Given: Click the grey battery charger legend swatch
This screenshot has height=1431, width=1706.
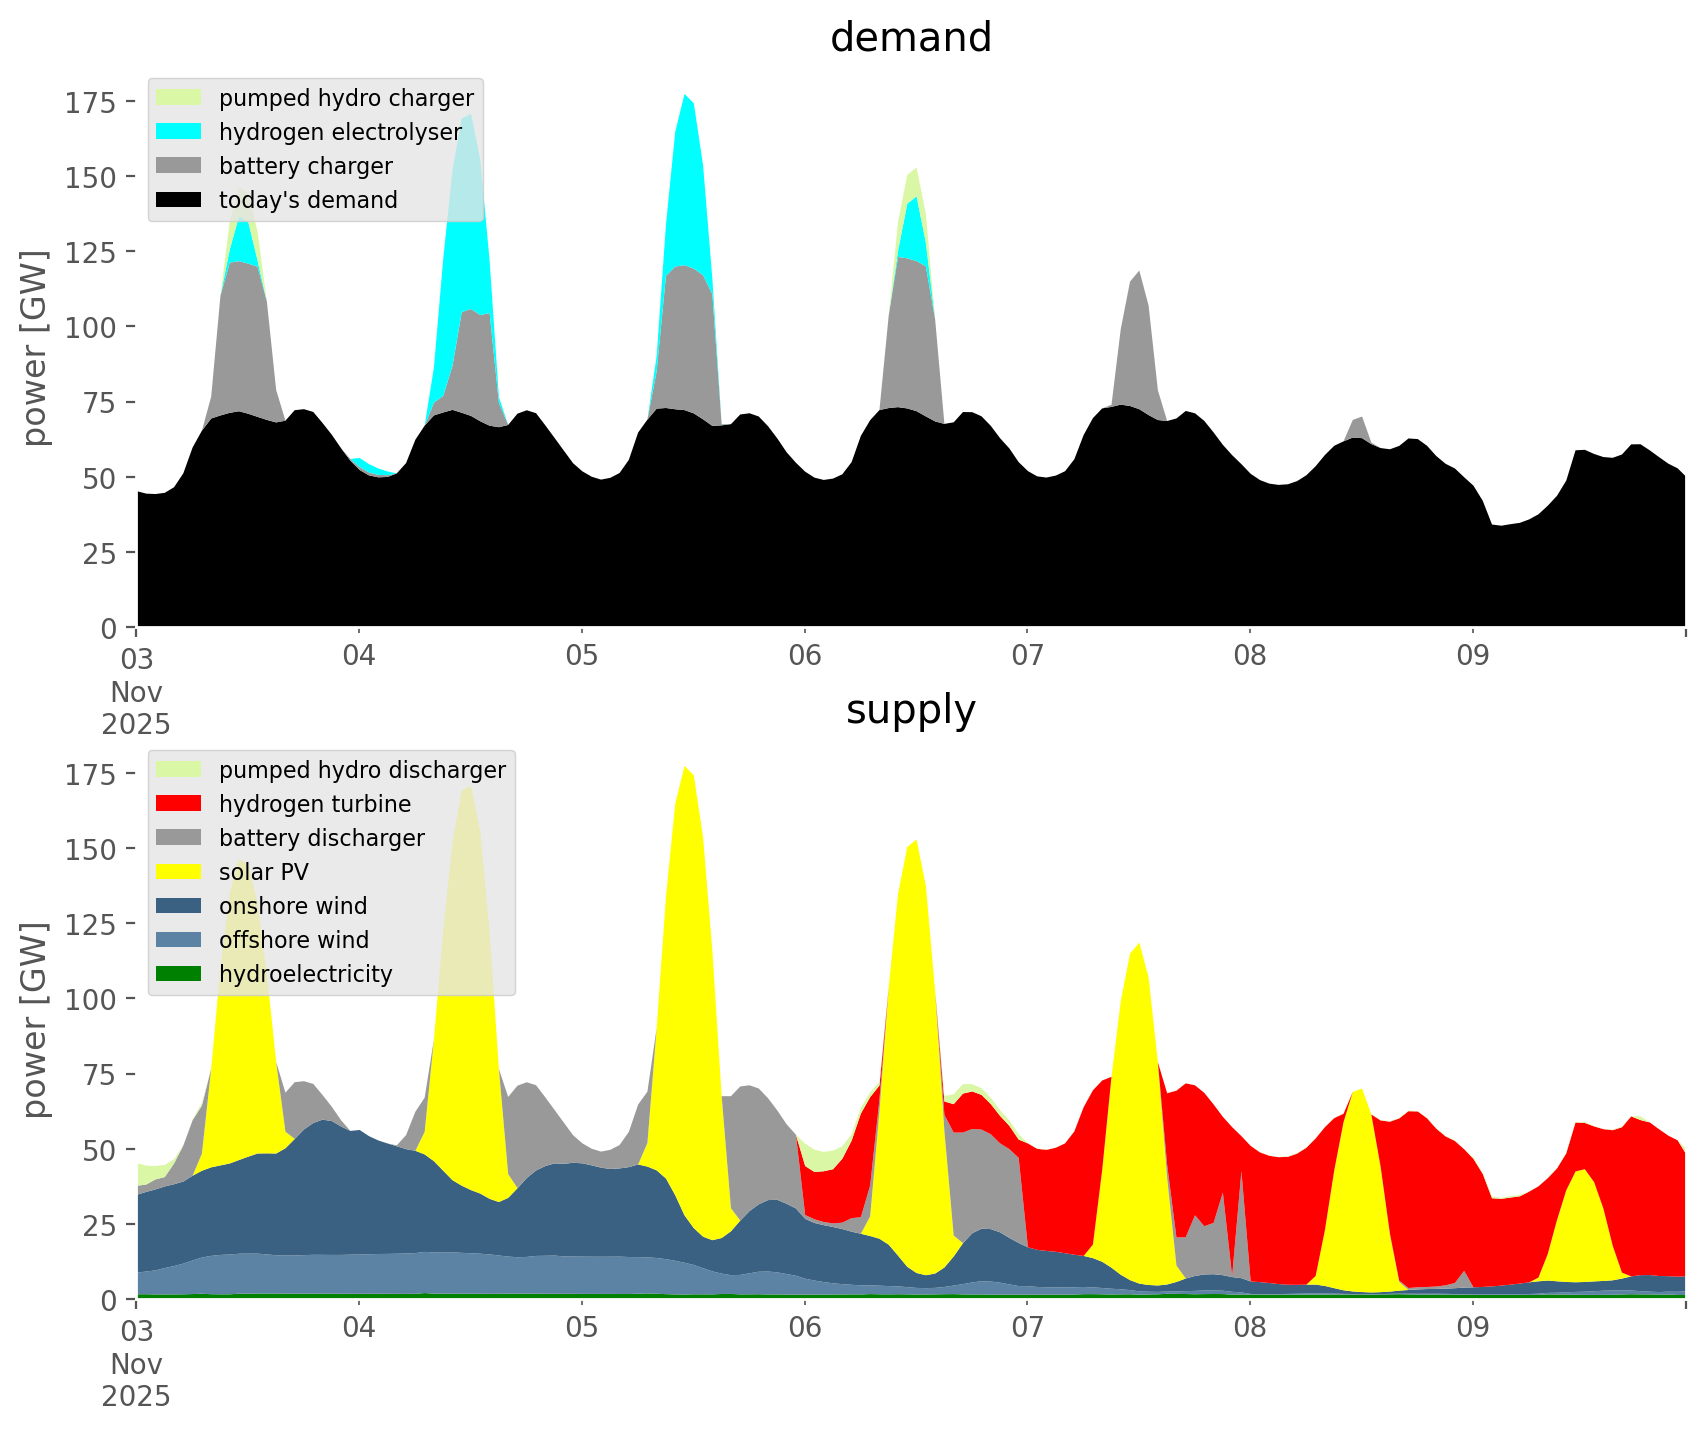Looking at the screenshot, I should tap(179, 166).
